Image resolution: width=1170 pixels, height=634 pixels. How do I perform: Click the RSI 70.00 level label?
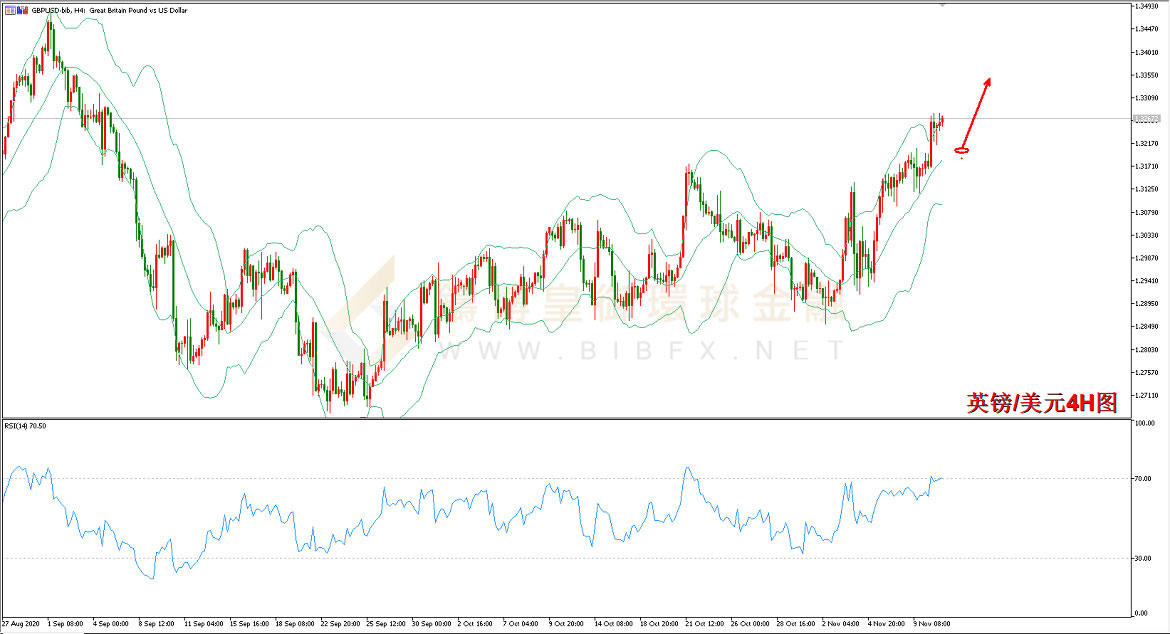(x=1142, y=479)
